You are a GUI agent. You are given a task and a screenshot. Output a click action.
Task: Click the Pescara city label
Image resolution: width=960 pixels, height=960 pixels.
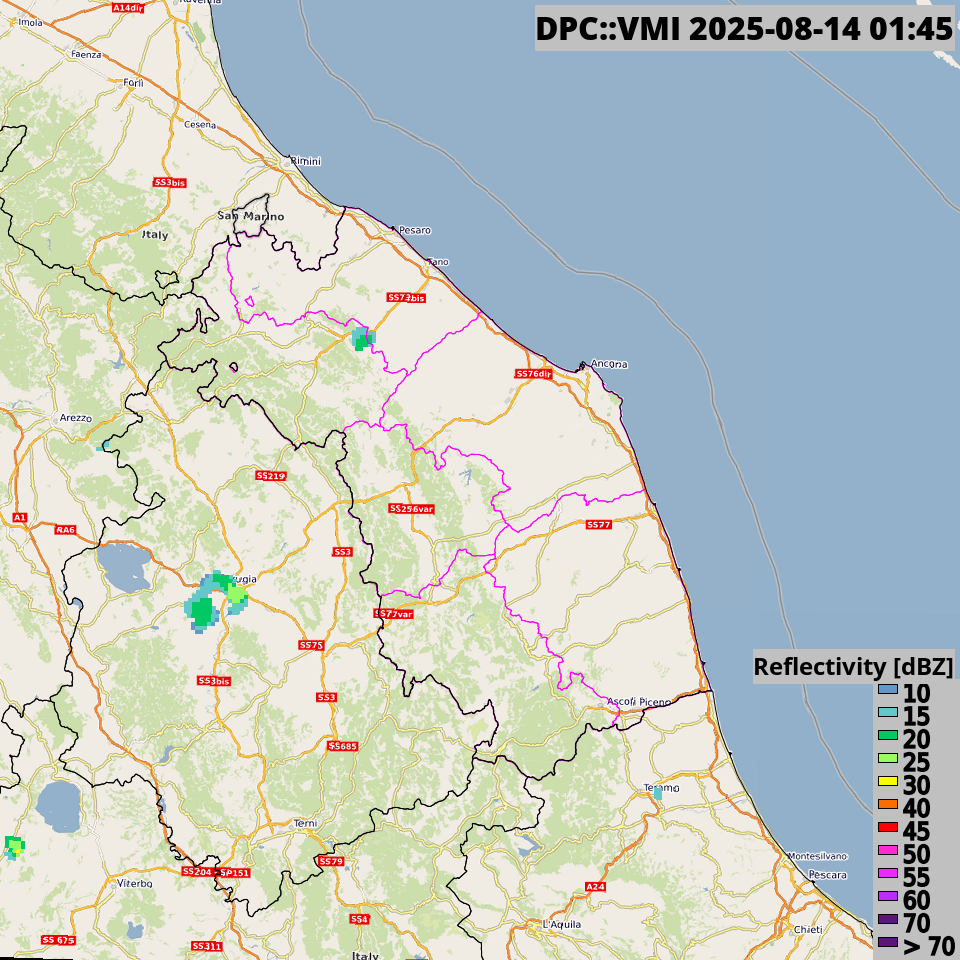tap(828, 875)
